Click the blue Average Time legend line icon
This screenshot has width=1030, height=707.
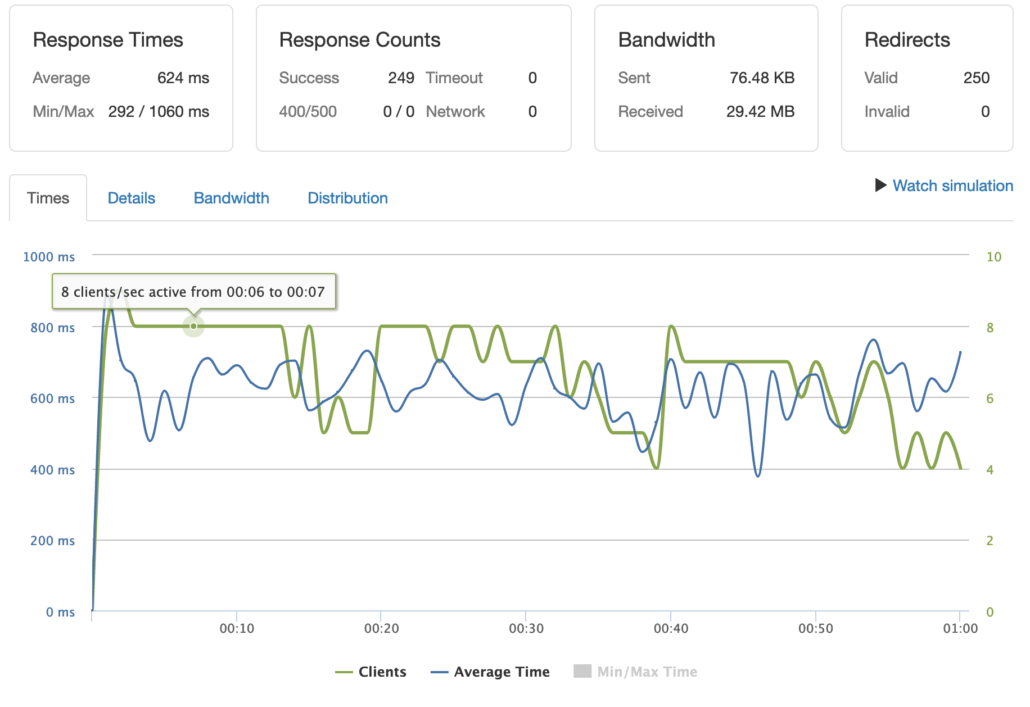pos(438,672)
